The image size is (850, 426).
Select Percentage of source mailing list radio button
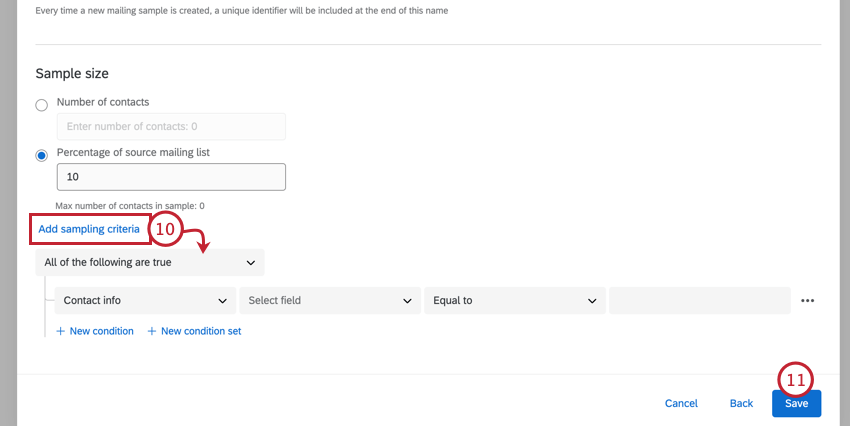[x=41, y=156]
